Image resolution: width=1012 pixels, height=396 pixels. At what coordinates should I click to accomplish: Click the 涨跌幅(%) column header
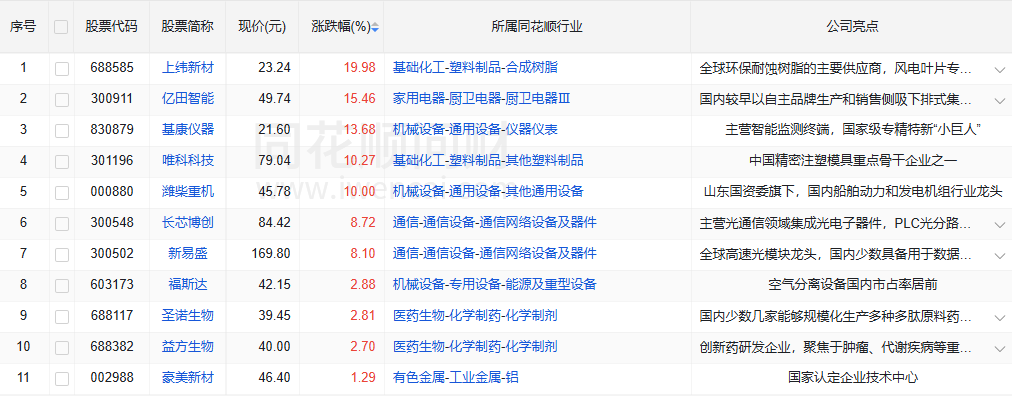(x=341, y=27)
